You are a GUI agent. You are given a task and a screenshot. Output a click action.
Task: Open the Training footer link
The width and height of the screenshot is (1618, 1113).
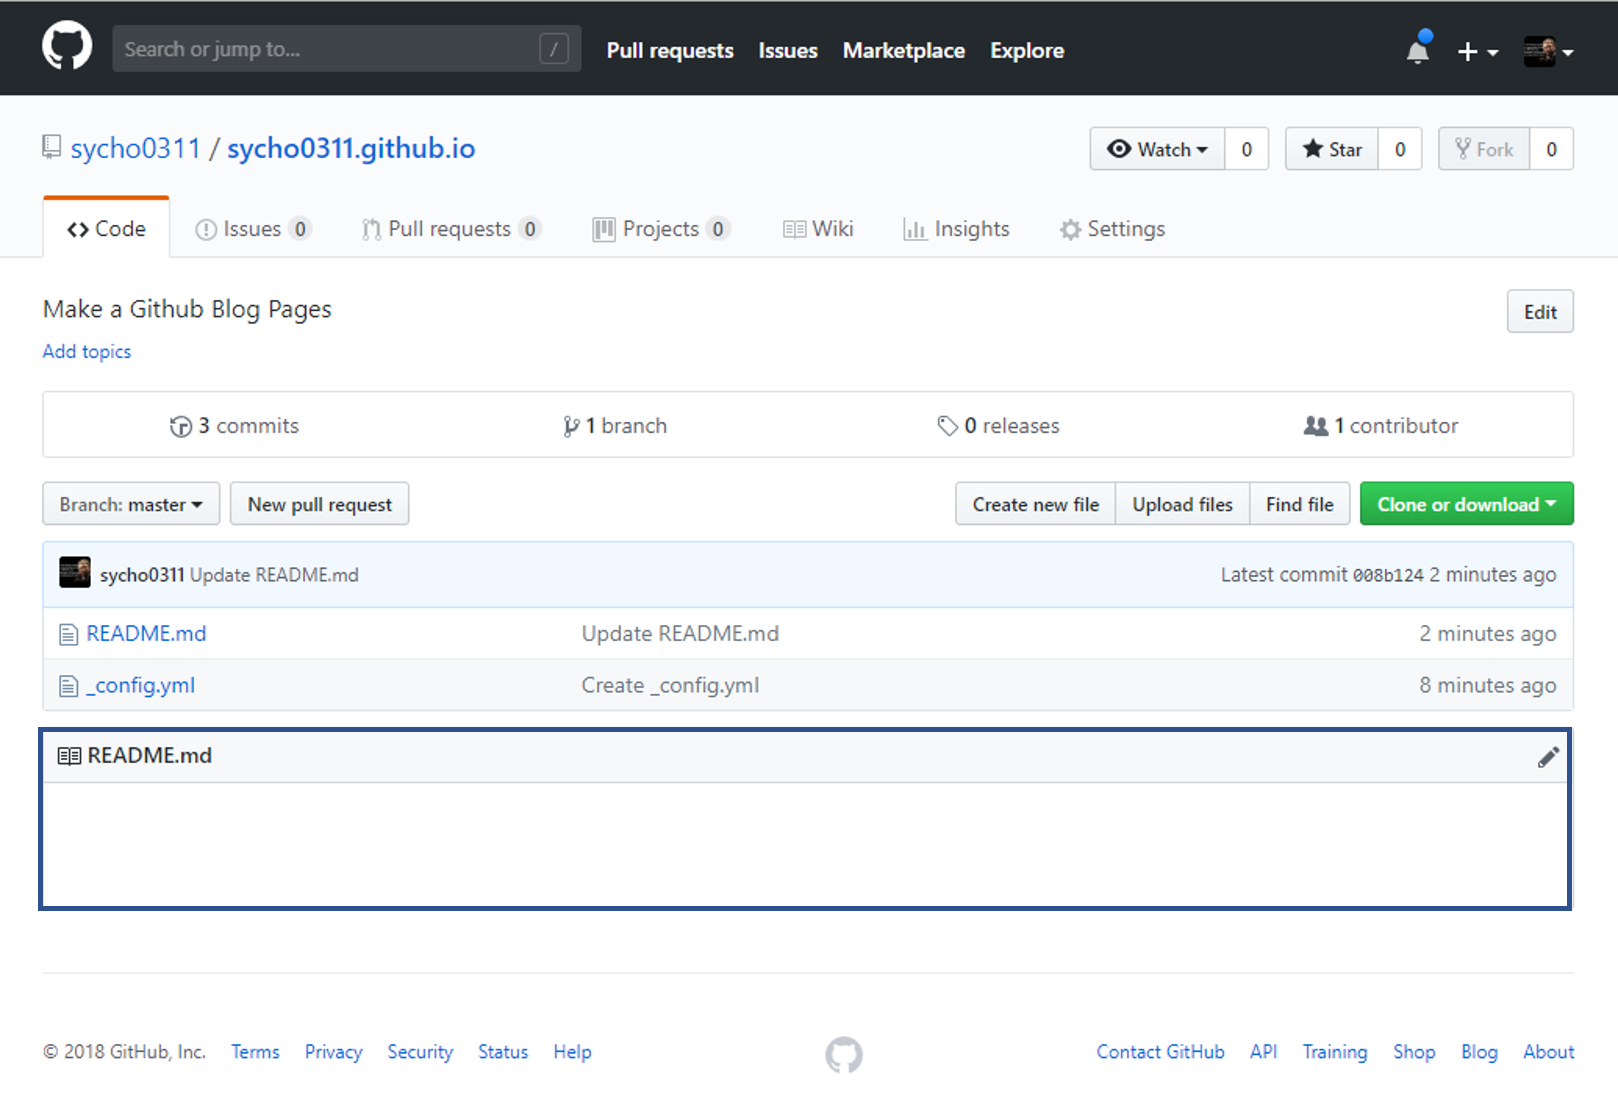coord(1335,1052)
